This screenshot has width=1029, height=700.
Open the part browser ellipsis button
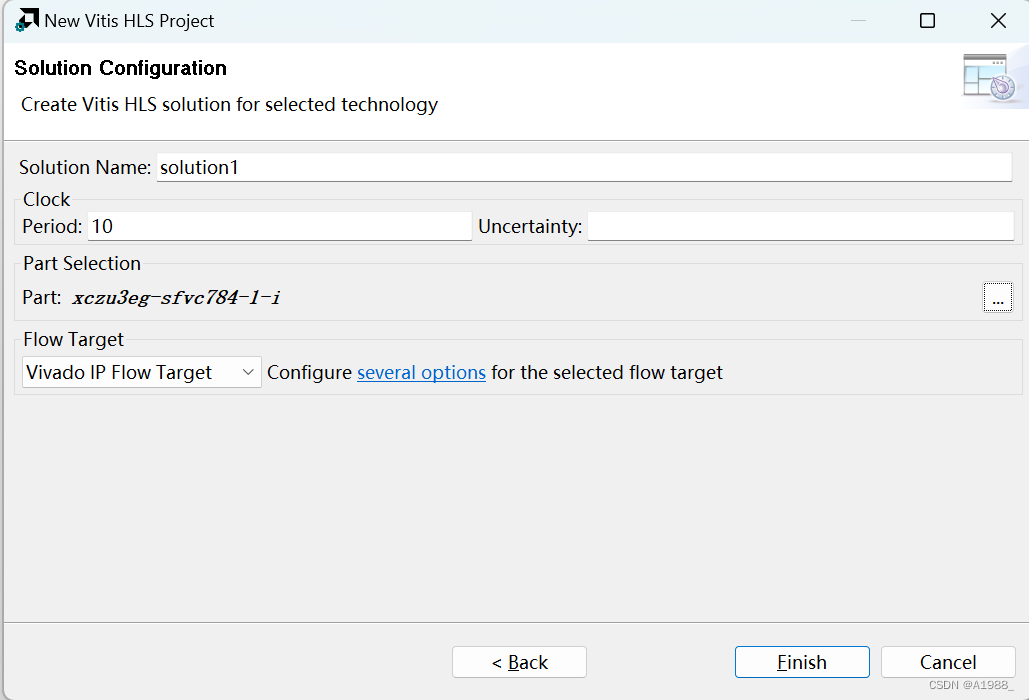pos(998,297)
